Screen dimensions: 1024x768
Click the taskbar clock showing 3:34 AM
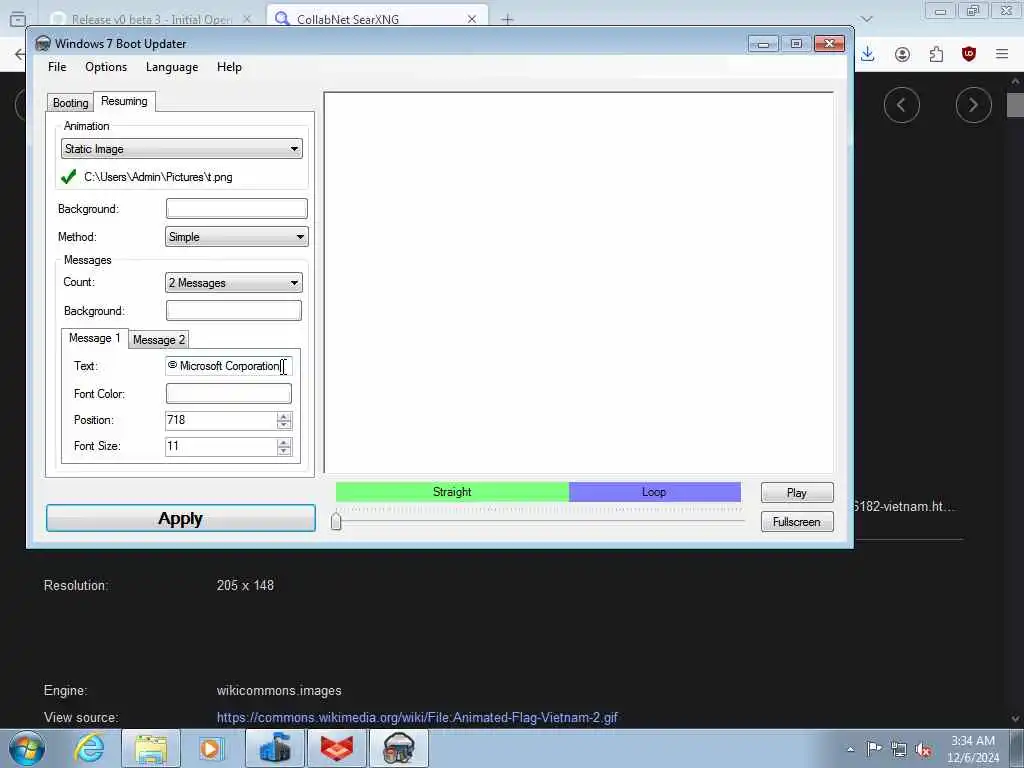[972, 749]
